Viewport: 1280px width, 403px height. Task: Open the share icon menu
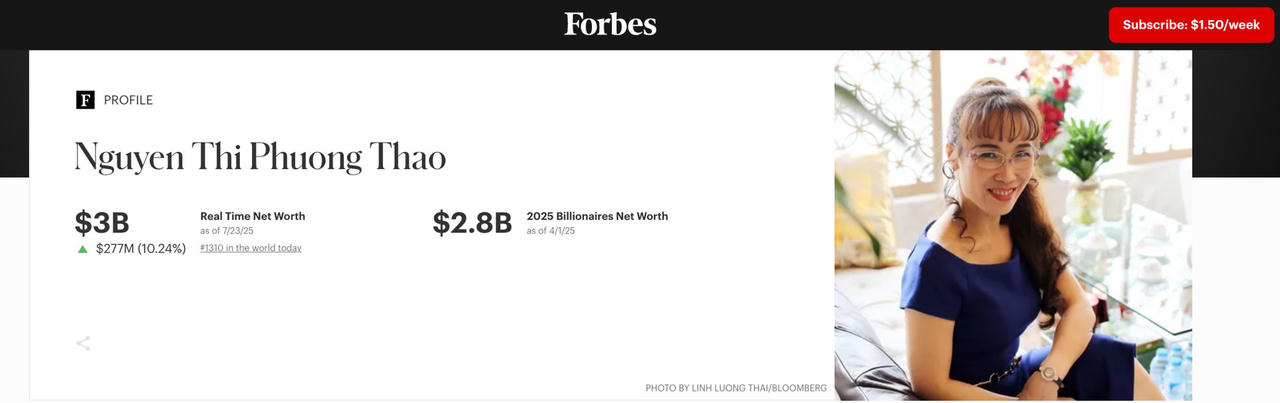pos(83,344)
